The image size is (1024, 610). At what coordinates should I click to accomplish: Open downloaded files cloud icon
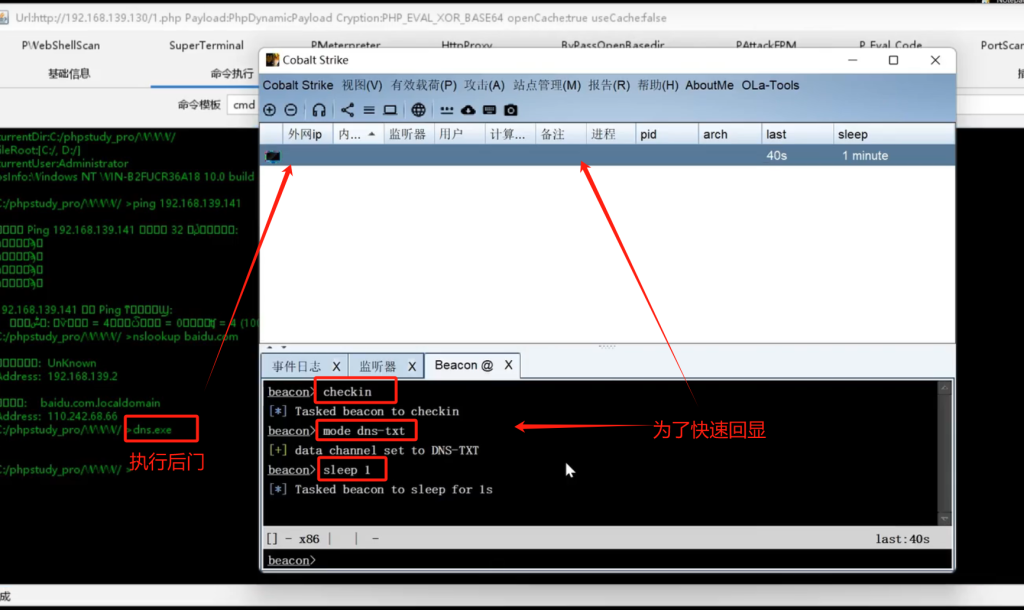point(468,110)
